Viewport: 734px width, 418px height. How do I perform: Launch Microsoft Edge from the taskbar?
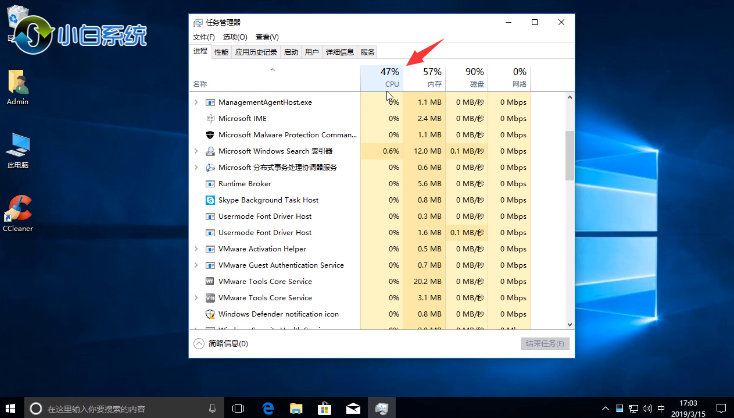[268, 408]
